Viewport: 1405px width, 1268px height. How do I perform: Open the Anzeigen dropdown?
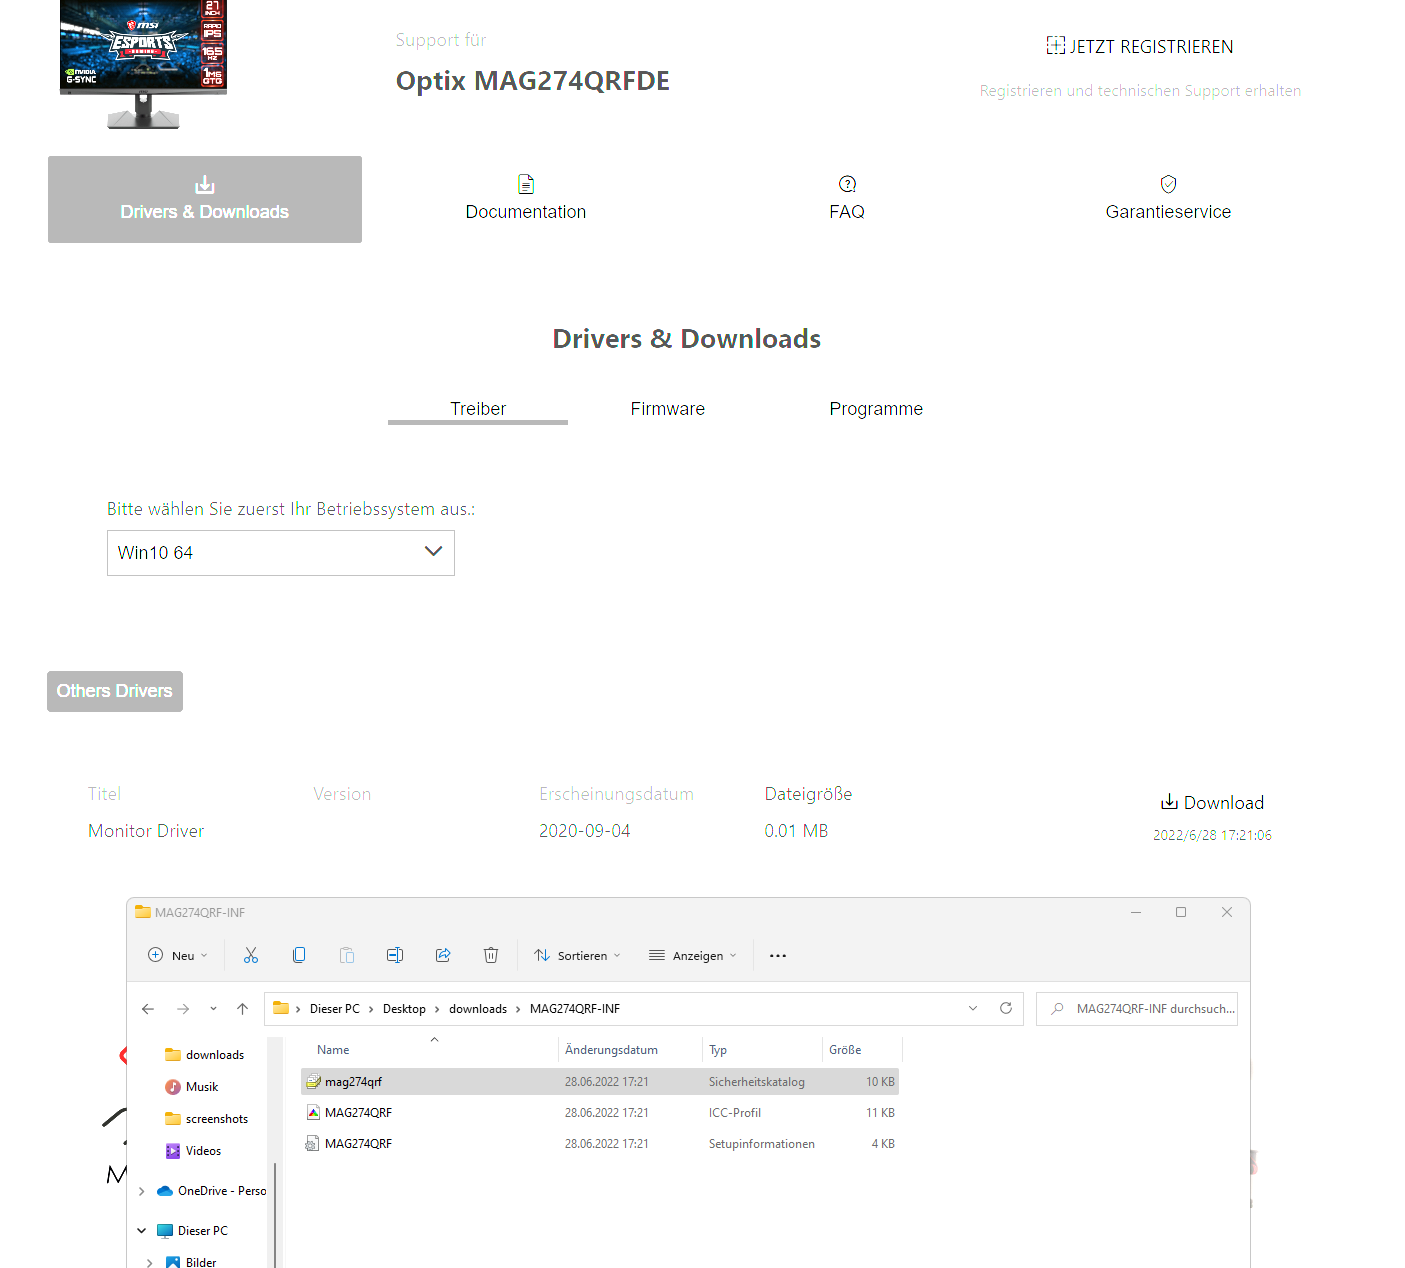[x=693, y=955]
